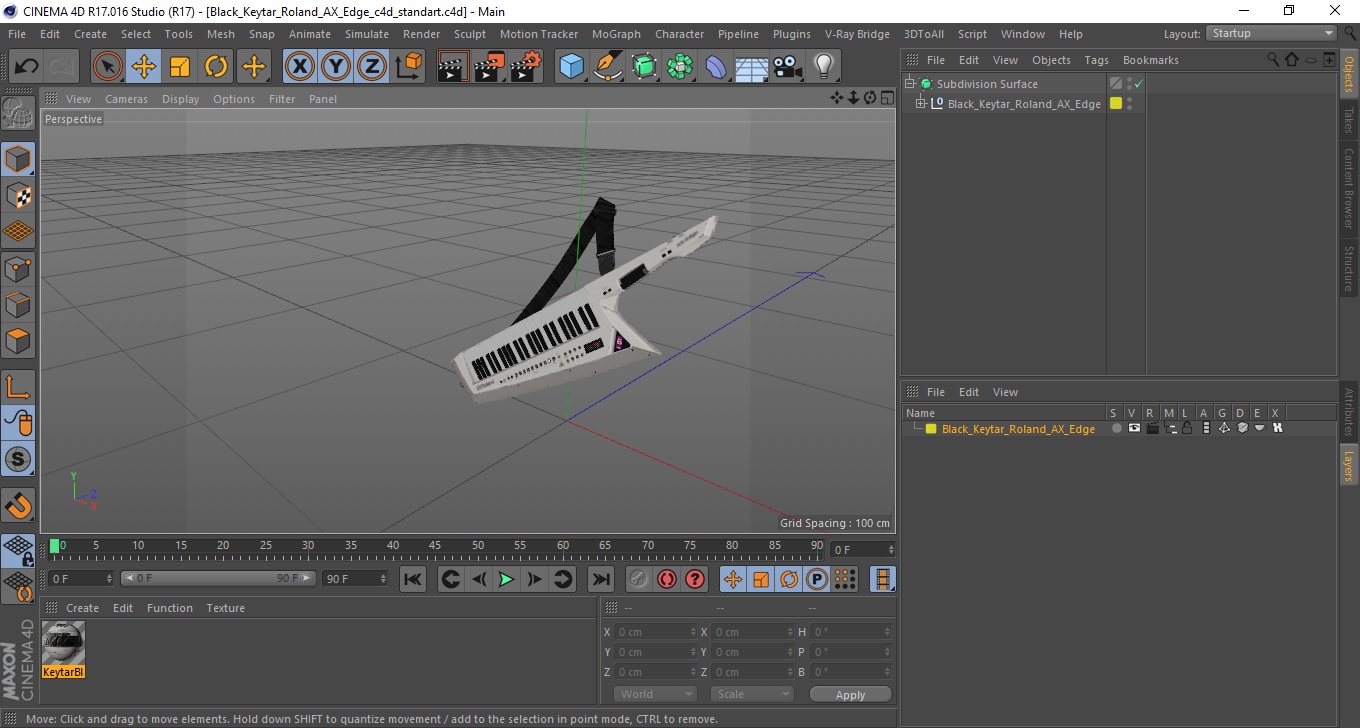The width and height of the screenshot is (1360, 728).
Task: Switch to the Attributes side tab
Action: click(1349, 412)
